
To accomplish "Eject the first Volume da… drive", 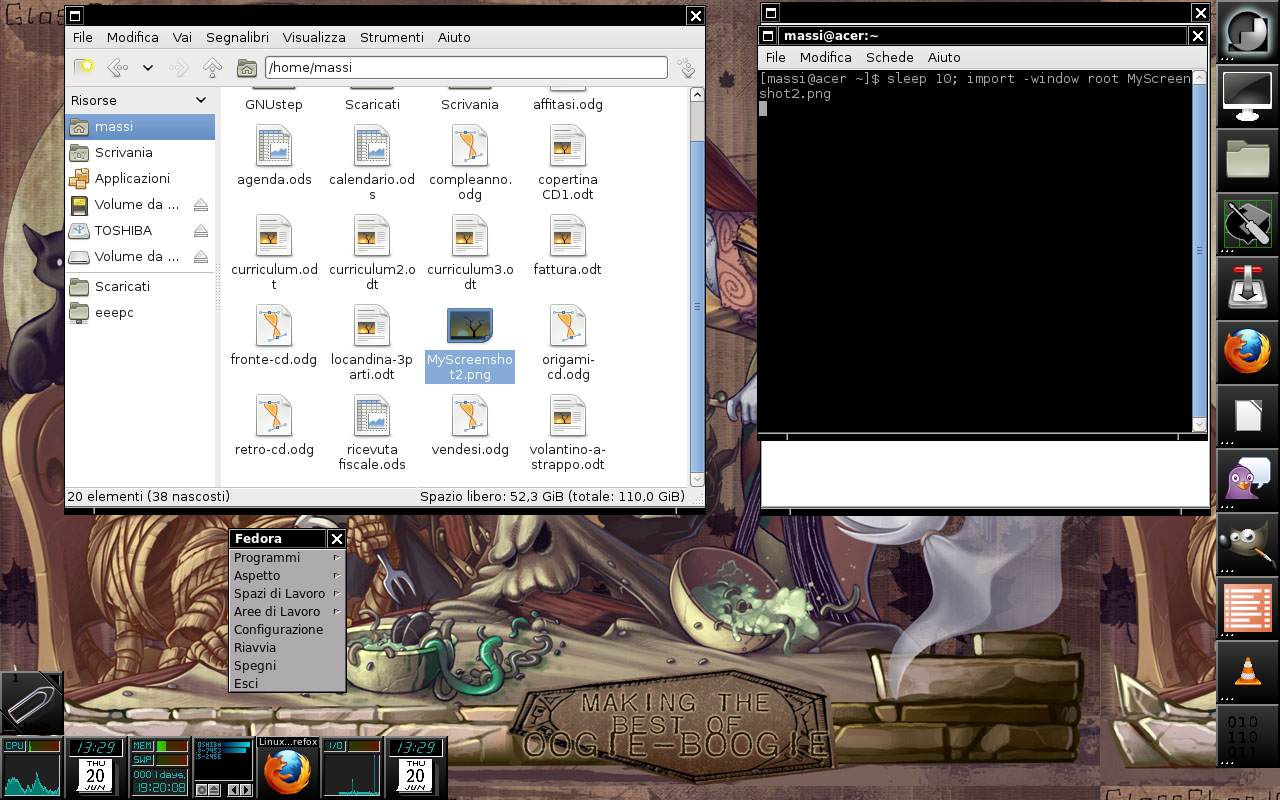I will (201, 205).
